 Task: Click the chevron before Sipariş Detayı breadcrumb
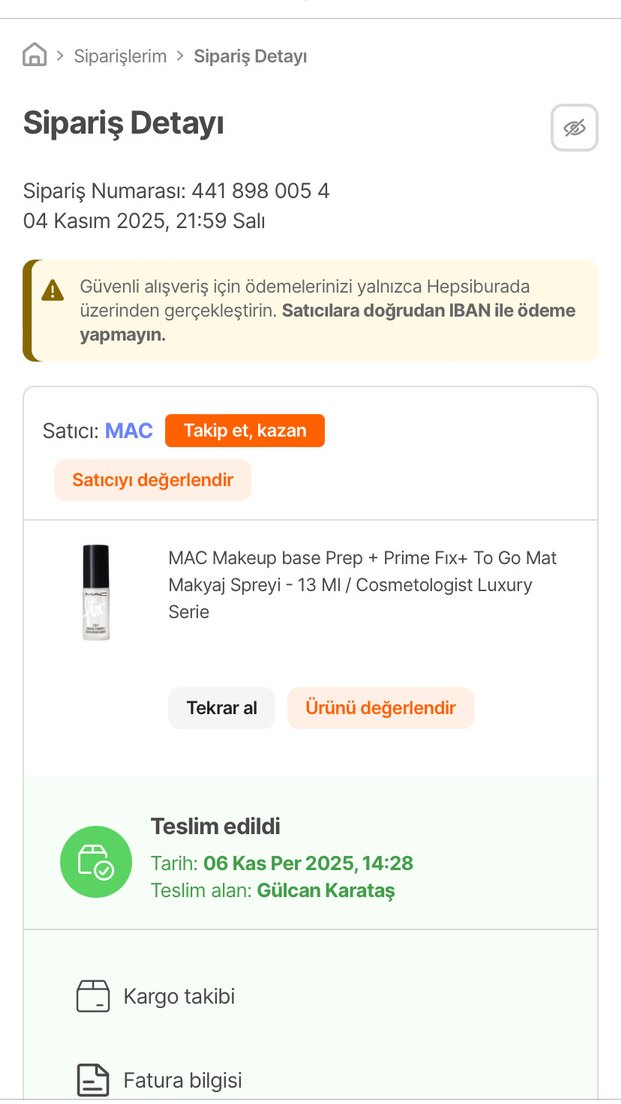180,55
